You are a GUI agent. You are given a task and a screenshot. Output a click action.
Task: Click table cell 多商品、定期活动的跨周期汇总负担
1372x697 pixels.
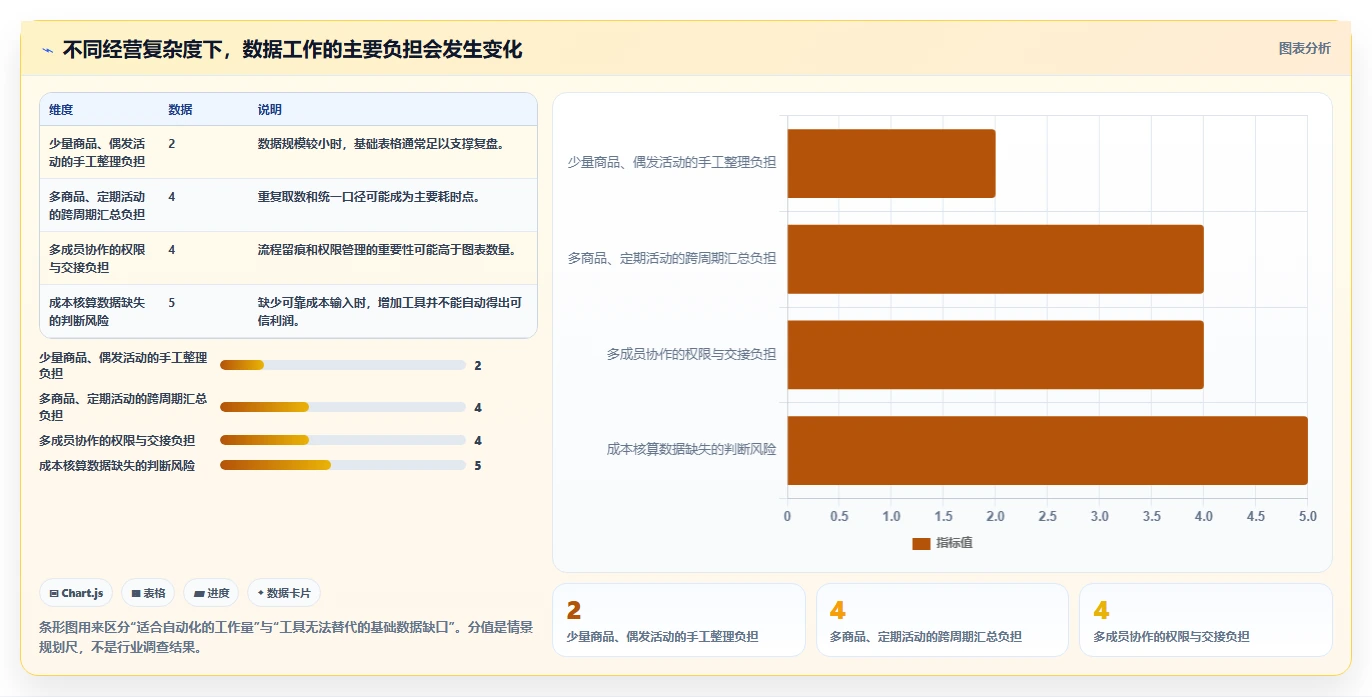[98, 205]
